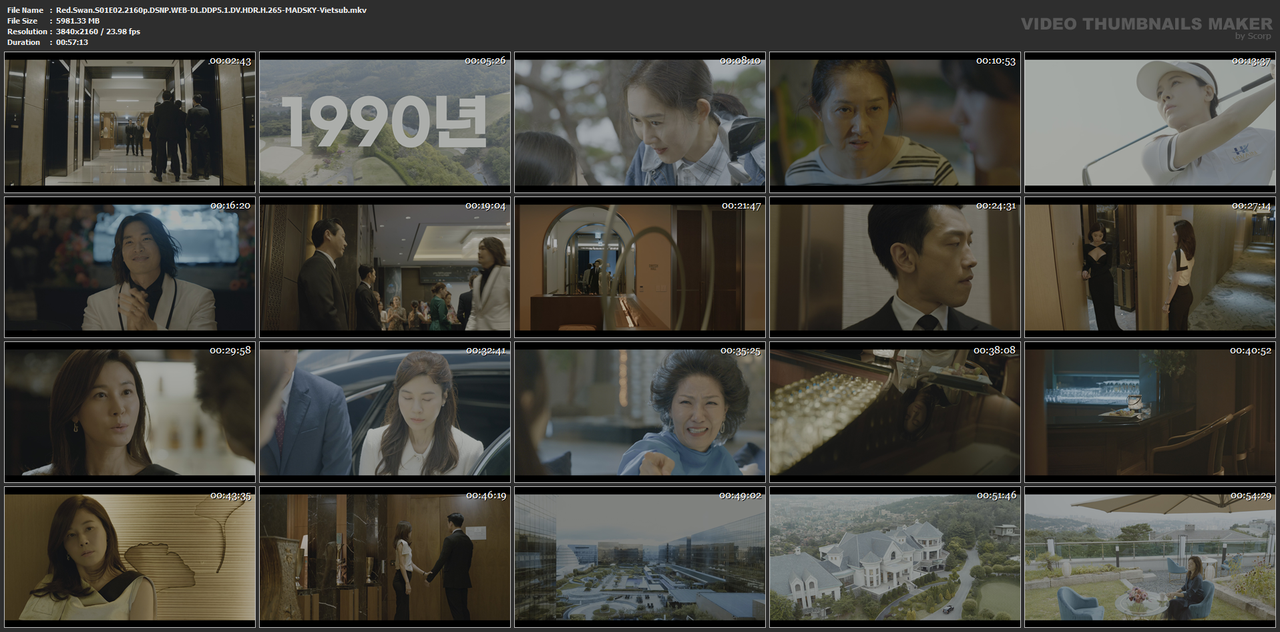
Task: Open the thumbnail stamped 00:35:25
Action: 640,411
